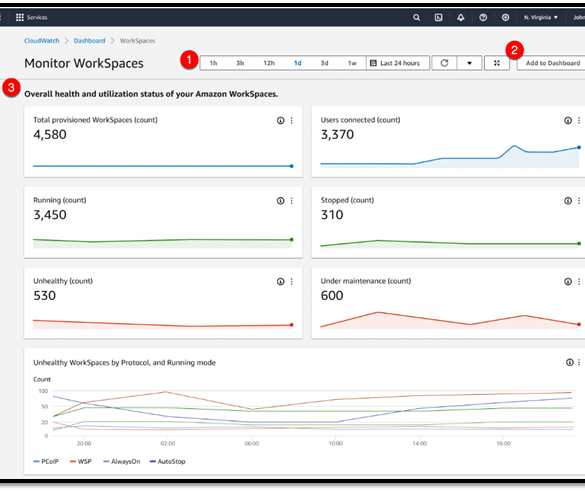Open options menu for Total provisioned WorkSpaces

click(x=292, y=120)
